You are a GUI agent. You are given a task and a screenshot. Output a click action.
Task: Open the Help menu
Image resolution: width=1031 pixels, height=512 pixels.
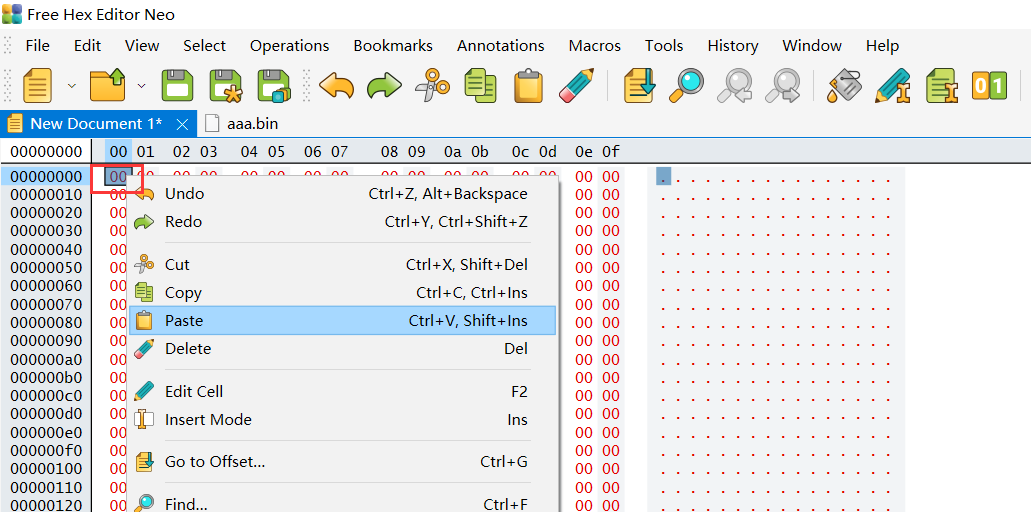(882, 45)
